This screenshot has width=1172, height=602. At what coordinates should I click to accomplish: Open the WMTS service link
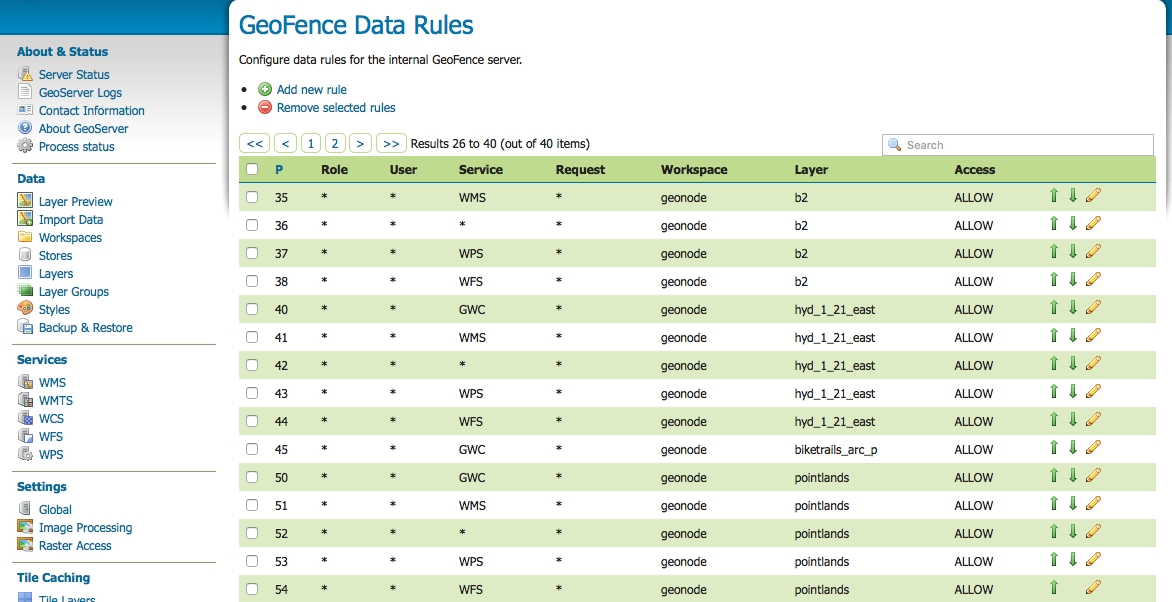point(56,400)
